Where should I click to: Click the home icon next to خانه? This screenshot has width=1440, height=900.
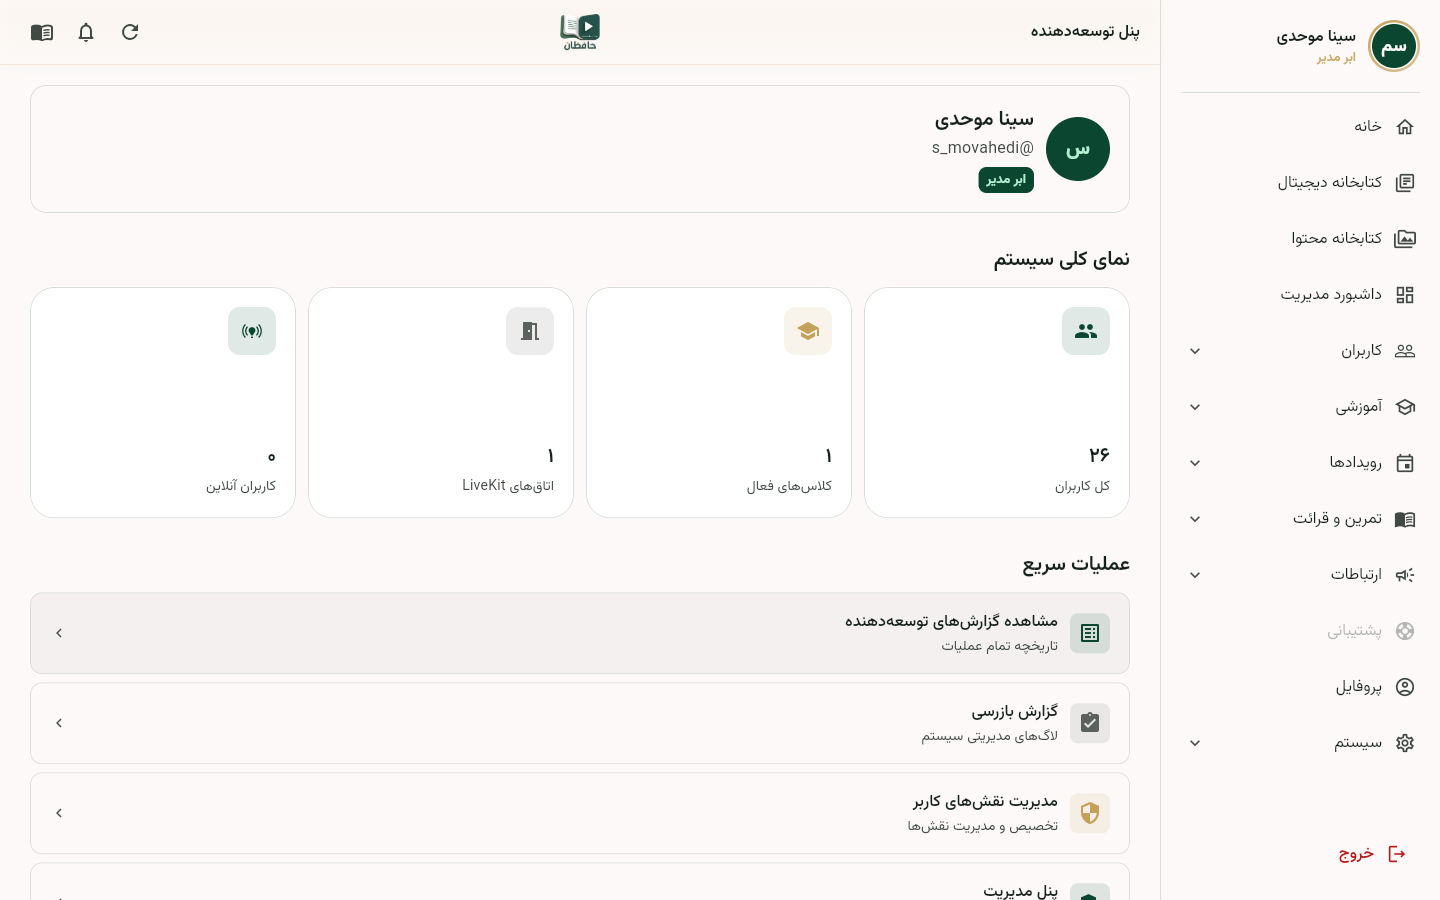1405,127
